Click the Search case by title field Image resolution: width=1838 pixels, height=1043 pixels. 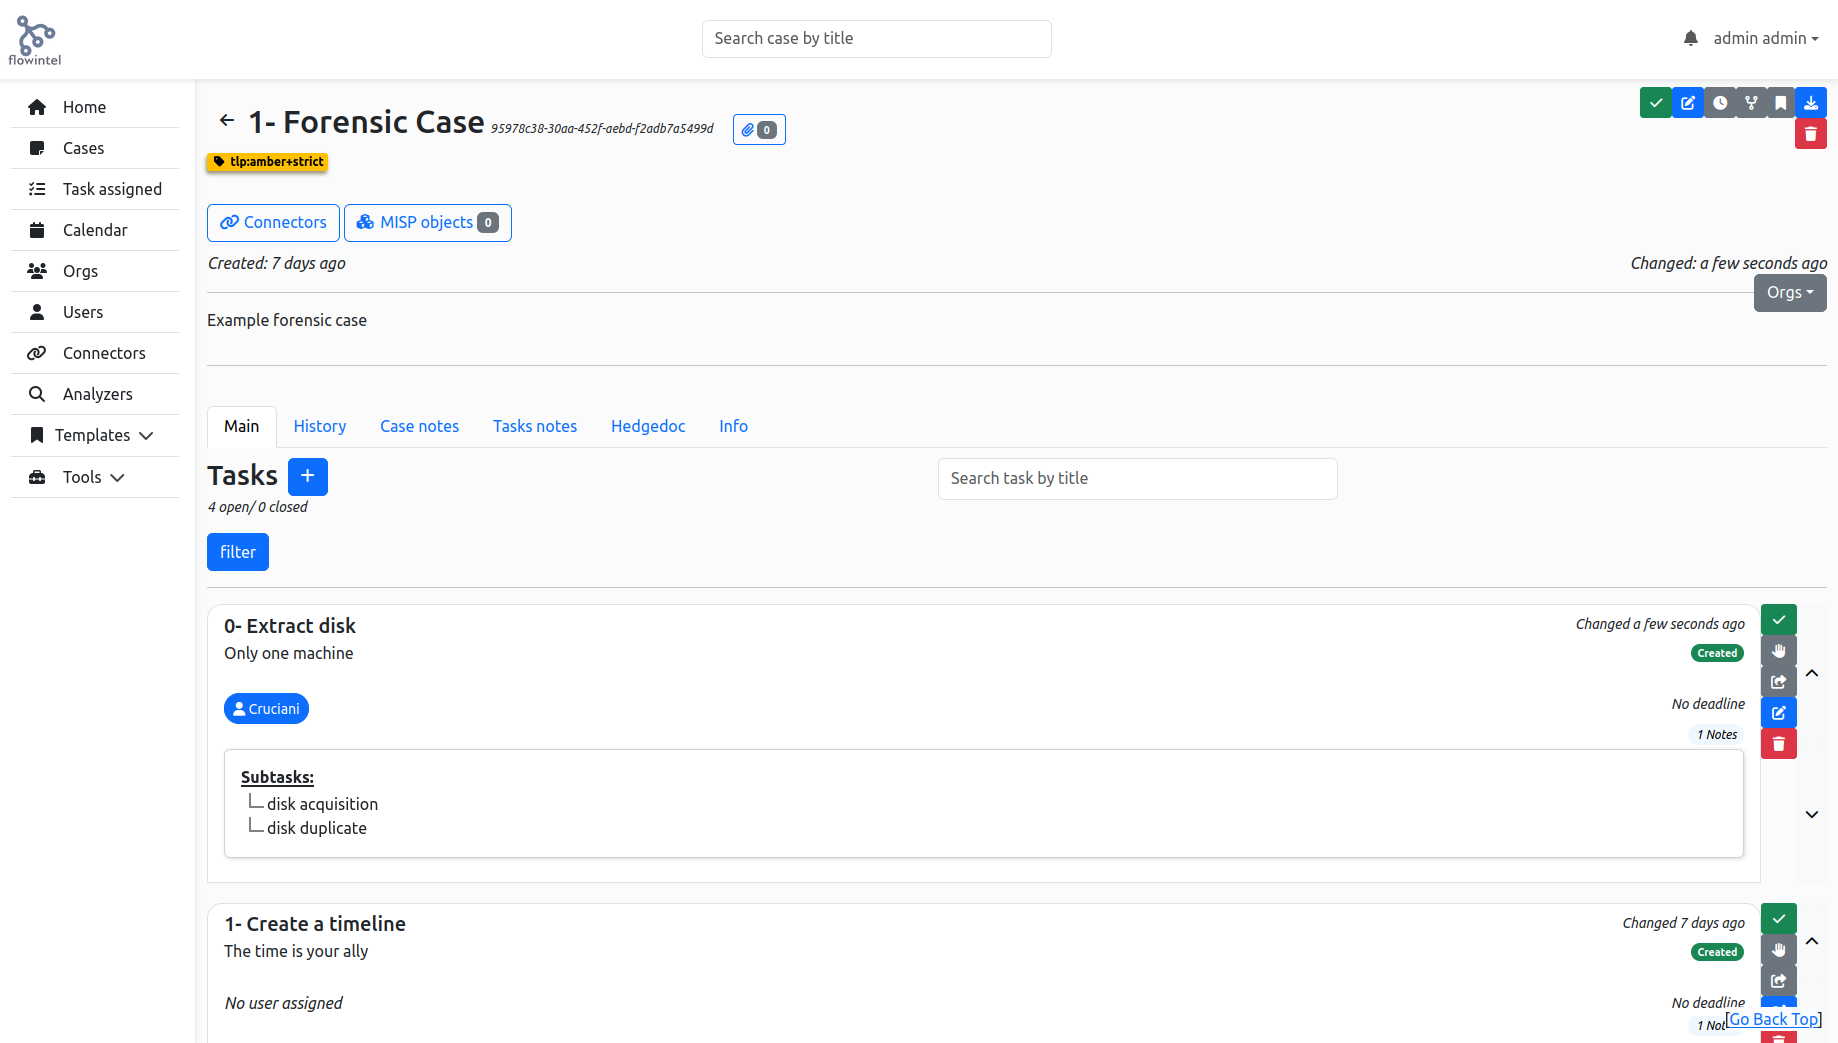point(877,39)
